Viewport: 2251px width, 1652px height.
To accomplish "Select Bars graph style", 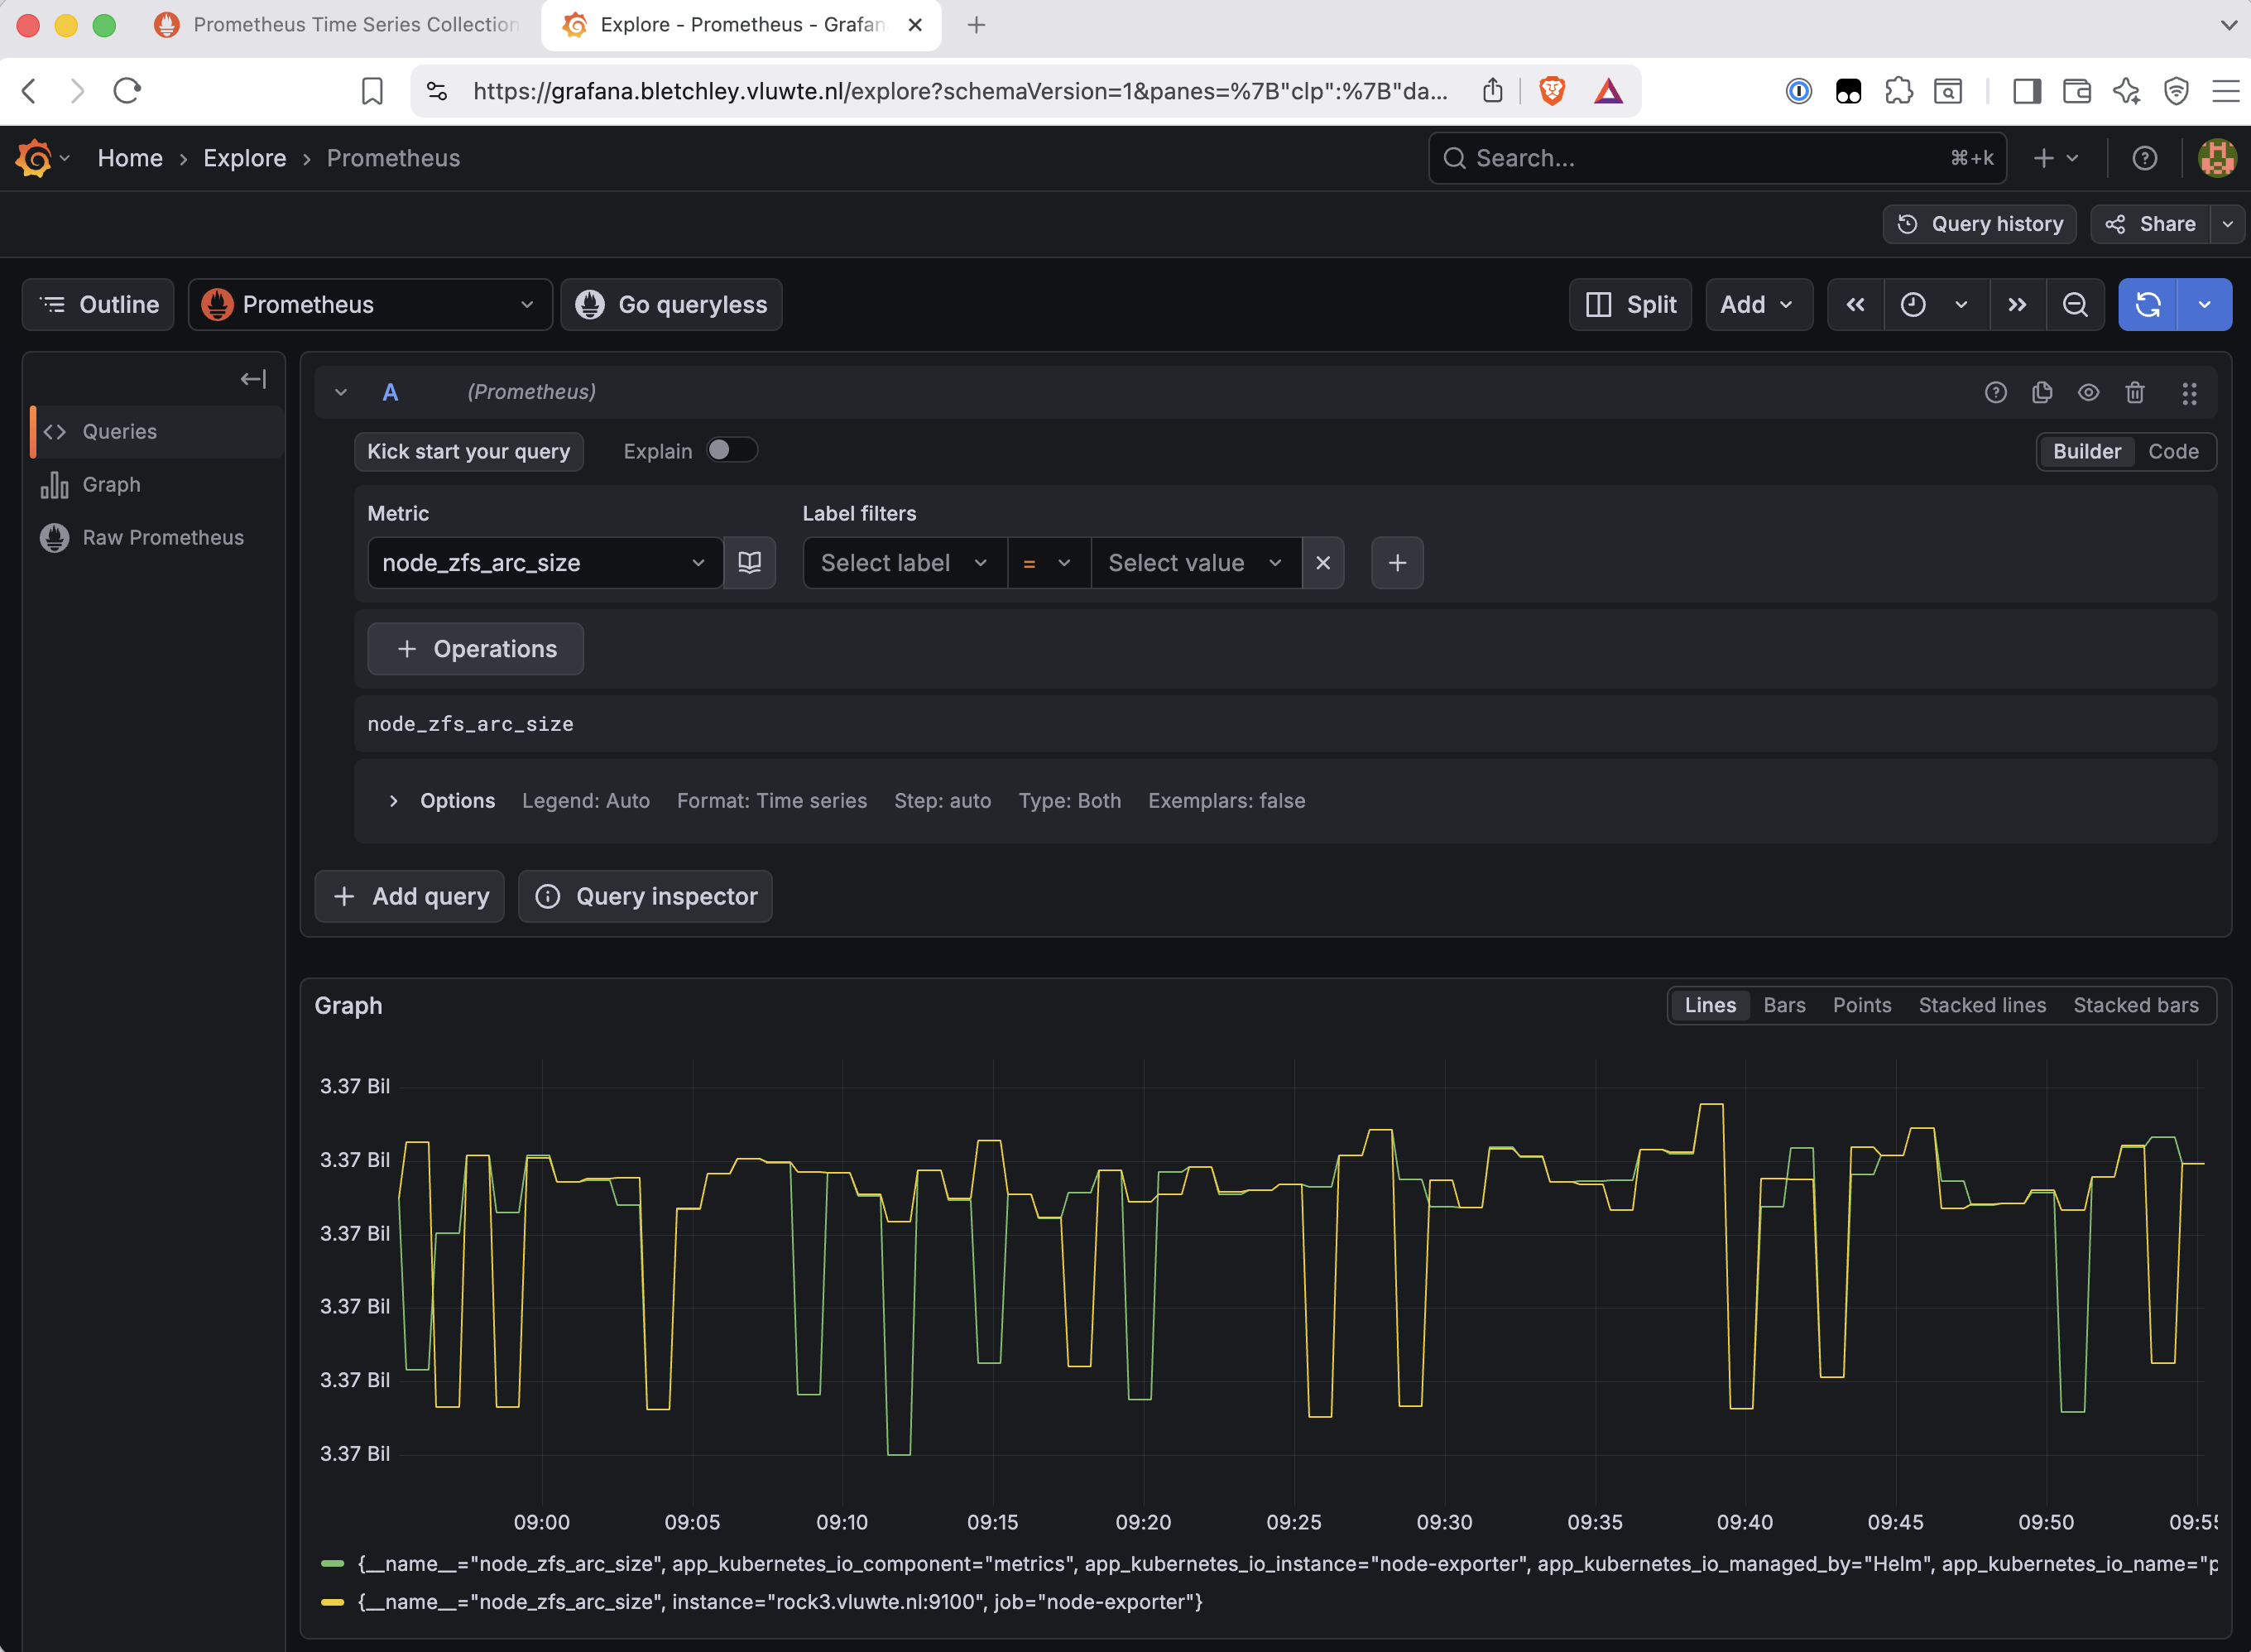I will (1784, 1006).
